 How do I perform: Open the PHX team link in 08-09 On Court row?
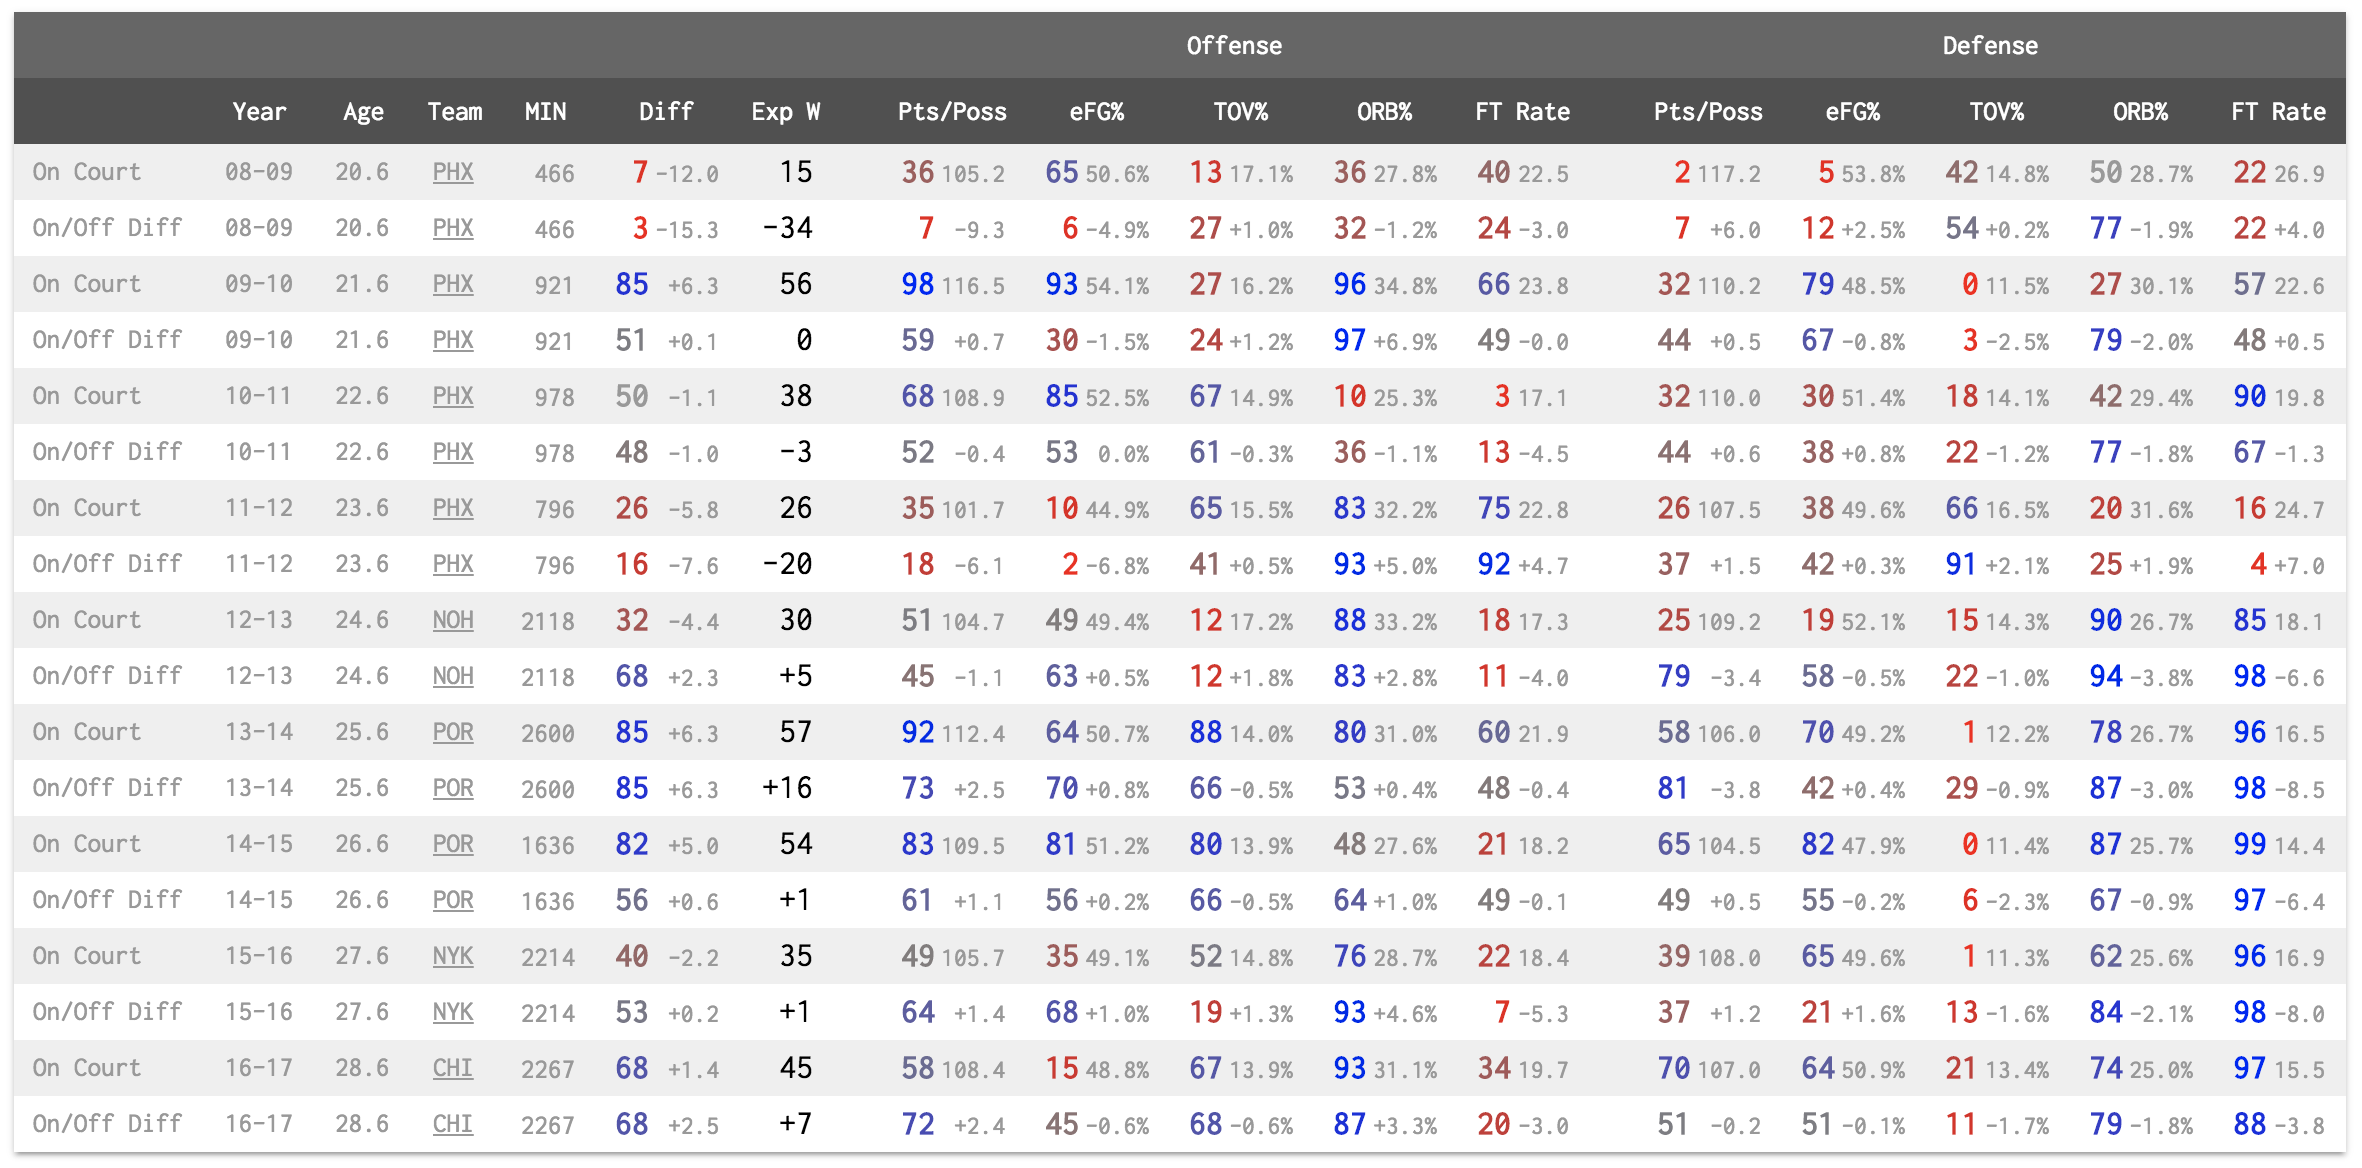coord(453,172)
